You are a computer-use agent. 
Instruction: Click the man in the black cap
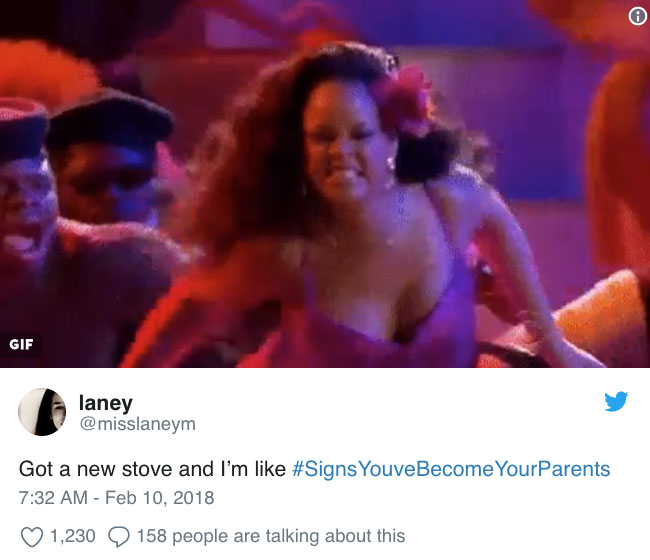[x=108, y=162]
